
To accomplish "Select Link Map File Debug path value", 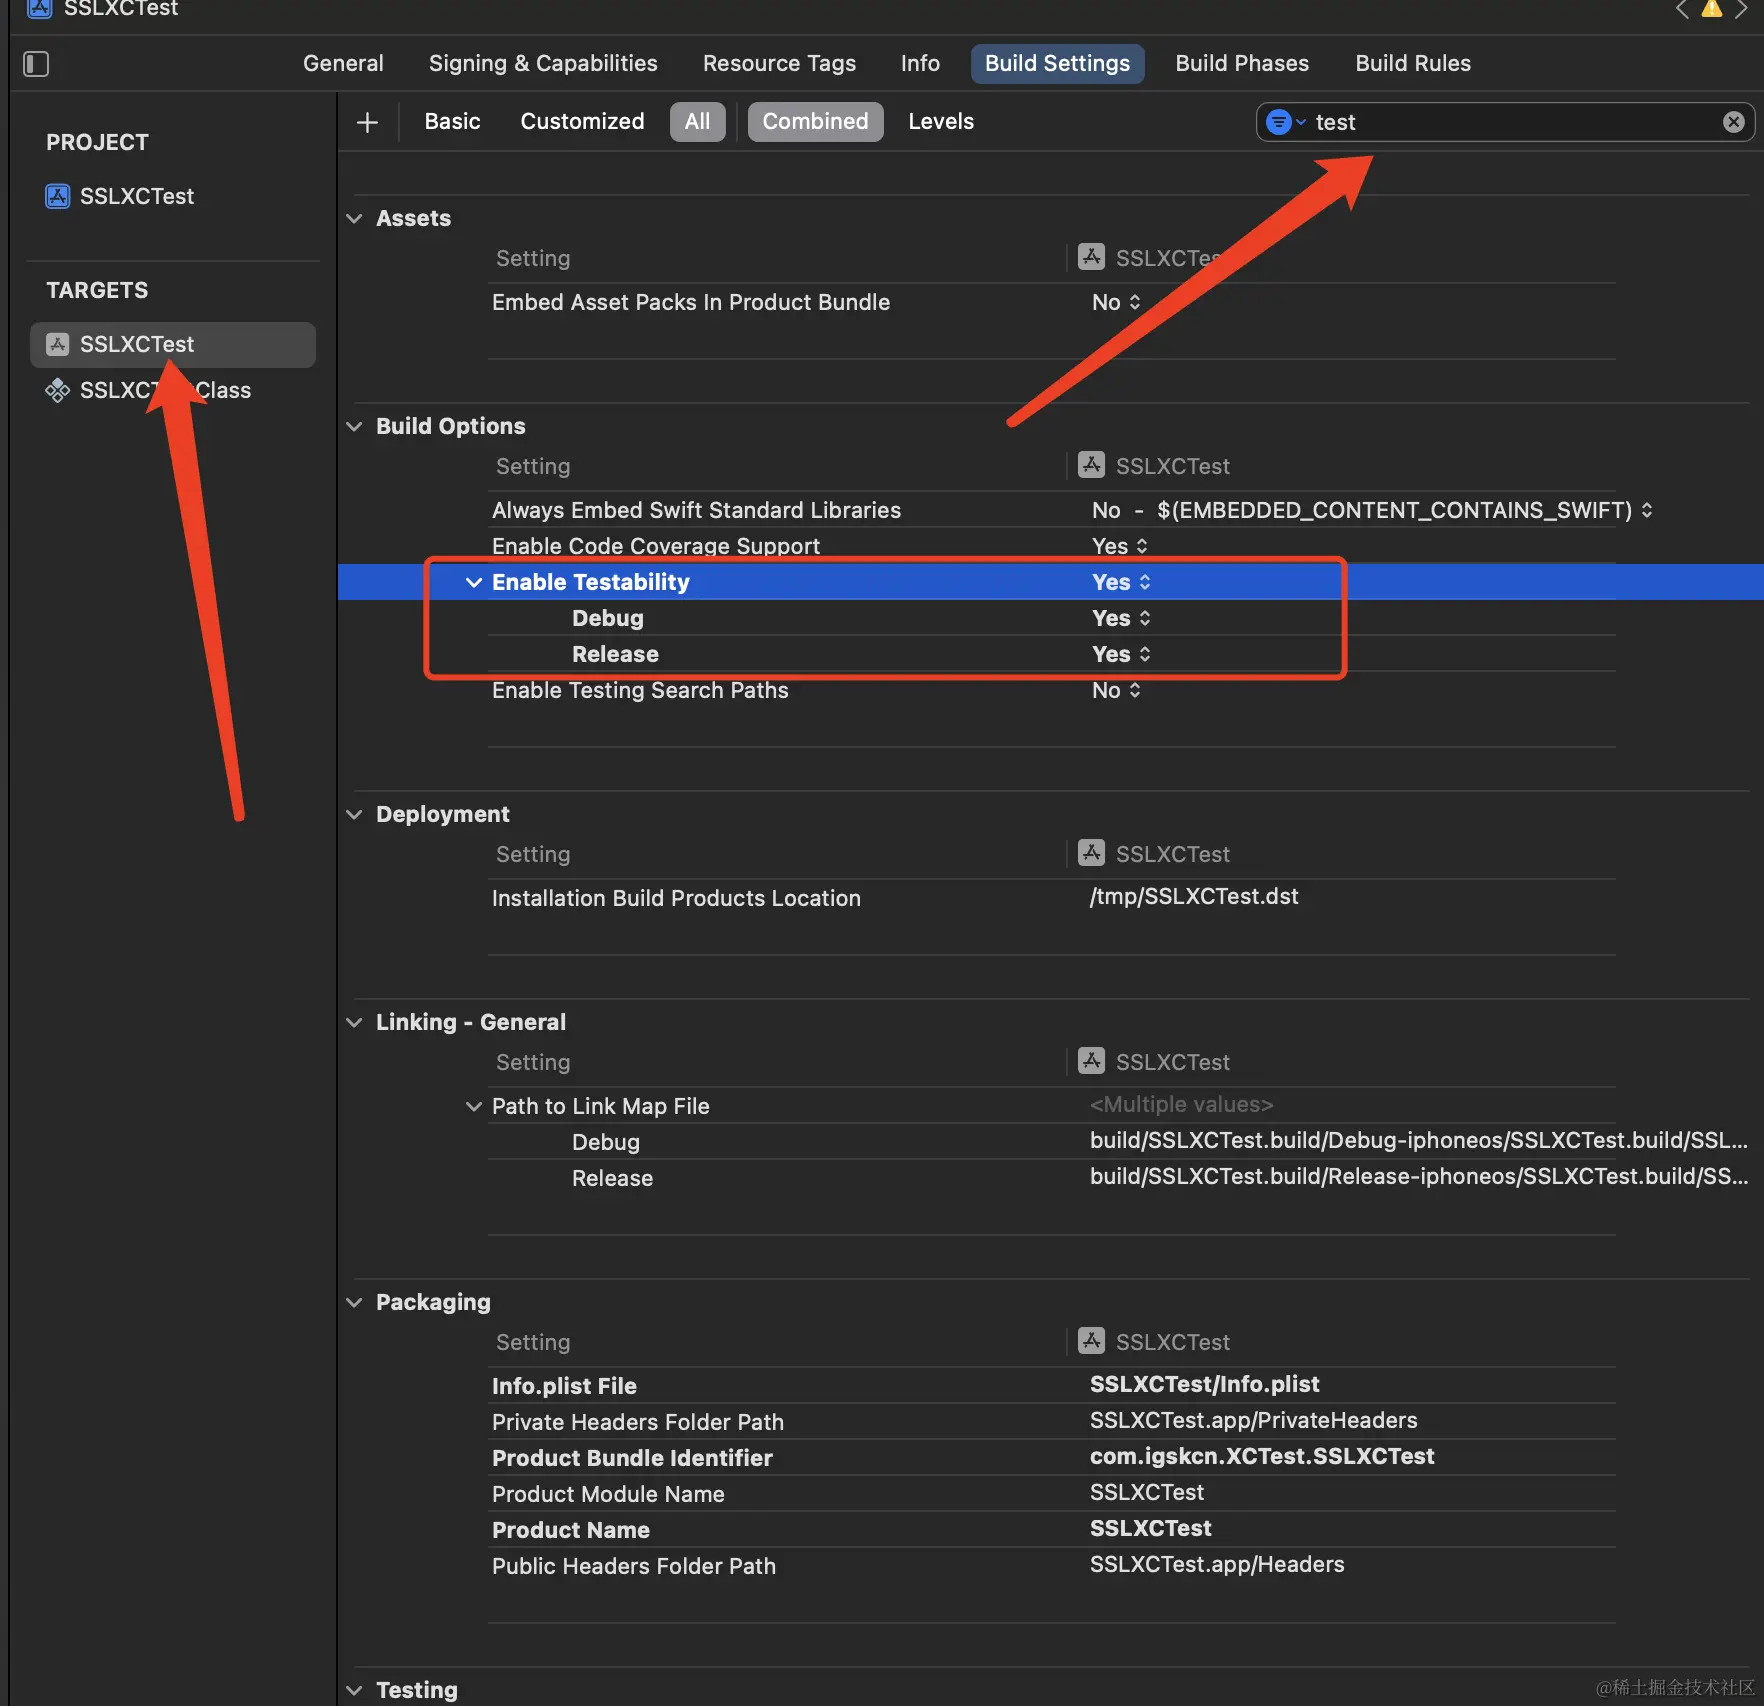I will pos(1419,1141).
